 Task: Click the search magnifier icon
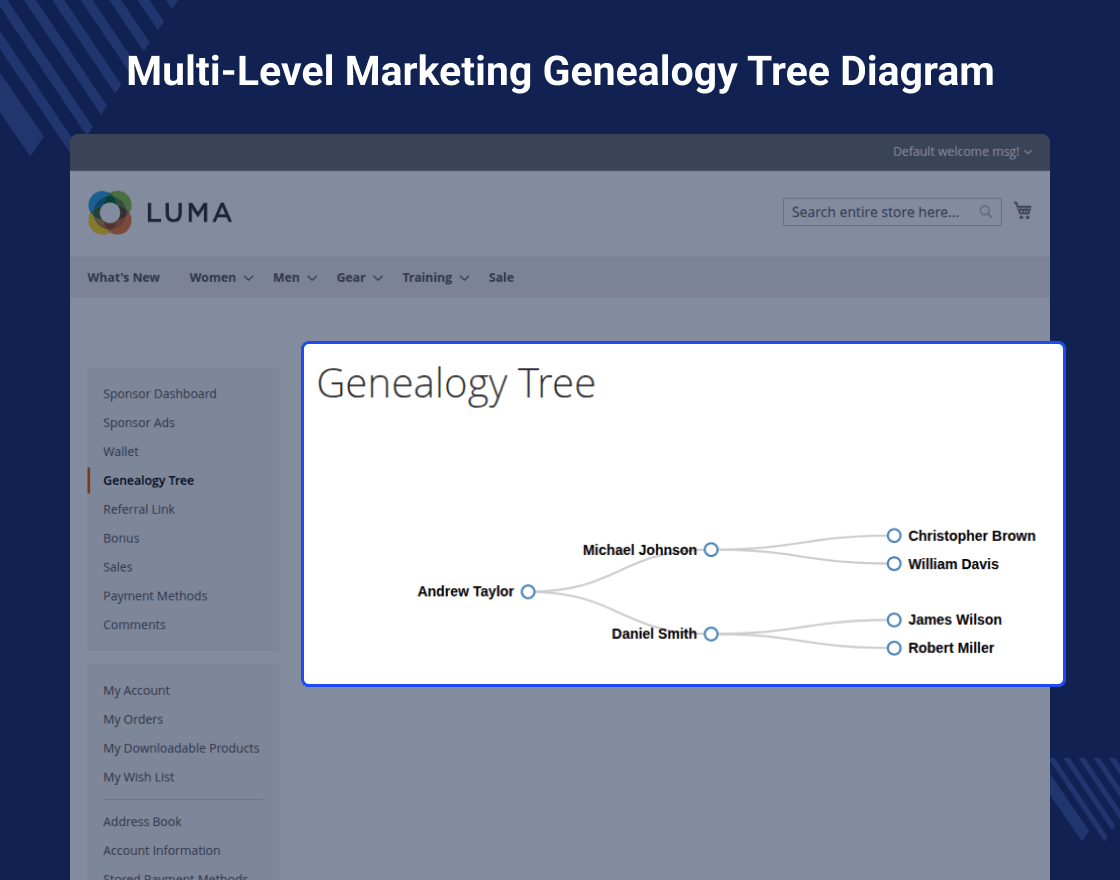986,211
